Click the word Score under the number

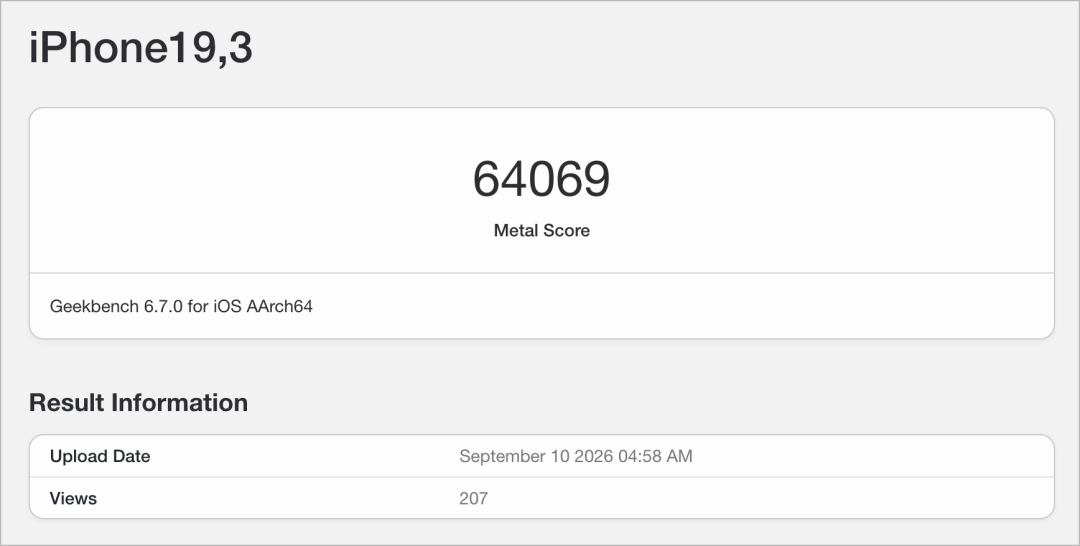(x=565, y=231)
